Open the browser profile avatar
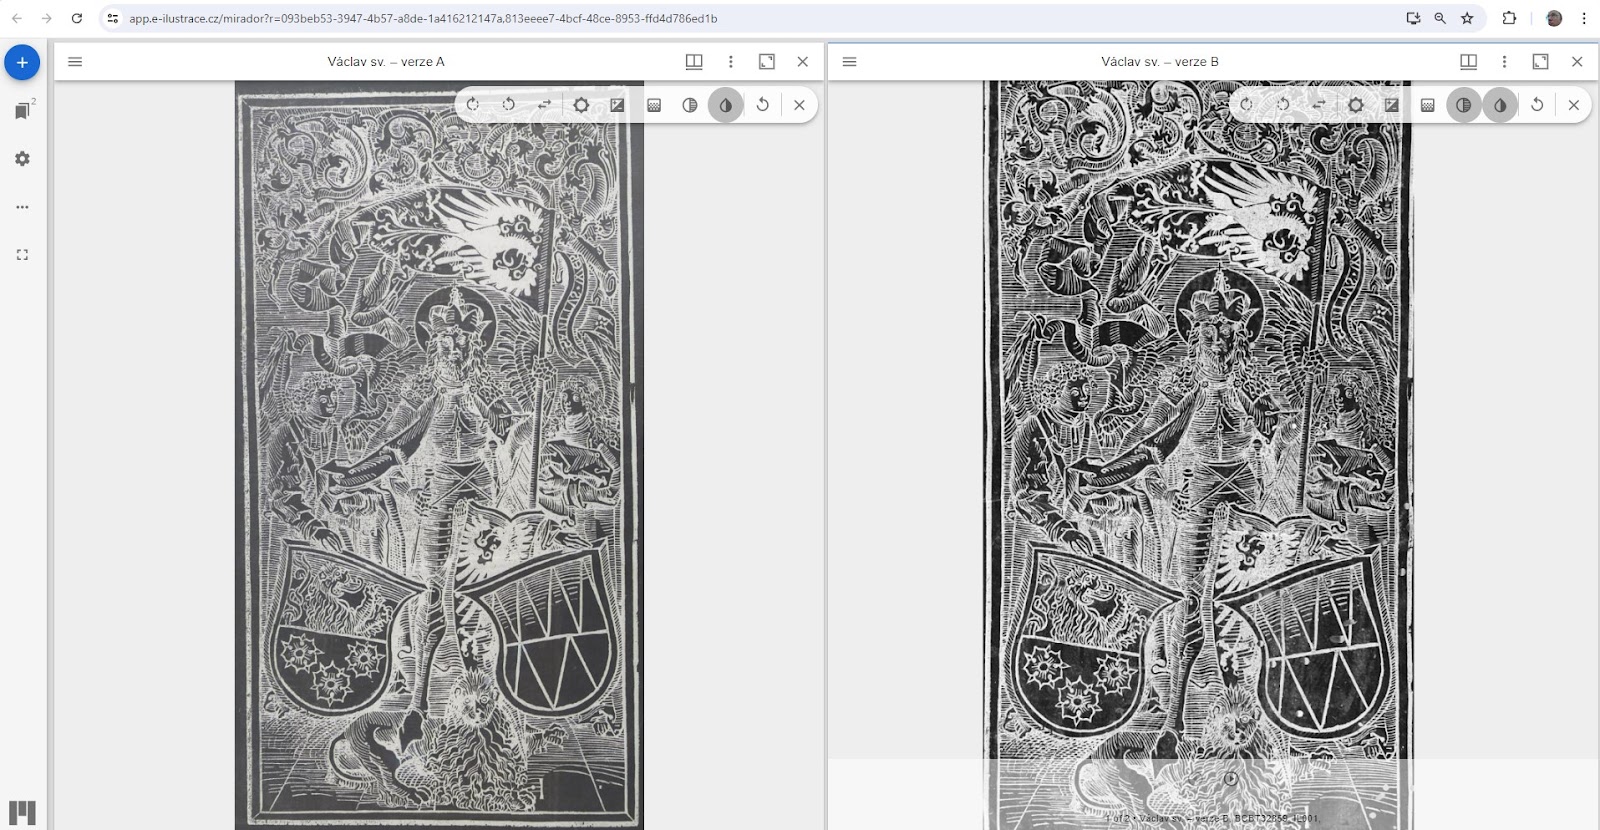 click(1554, 18)
